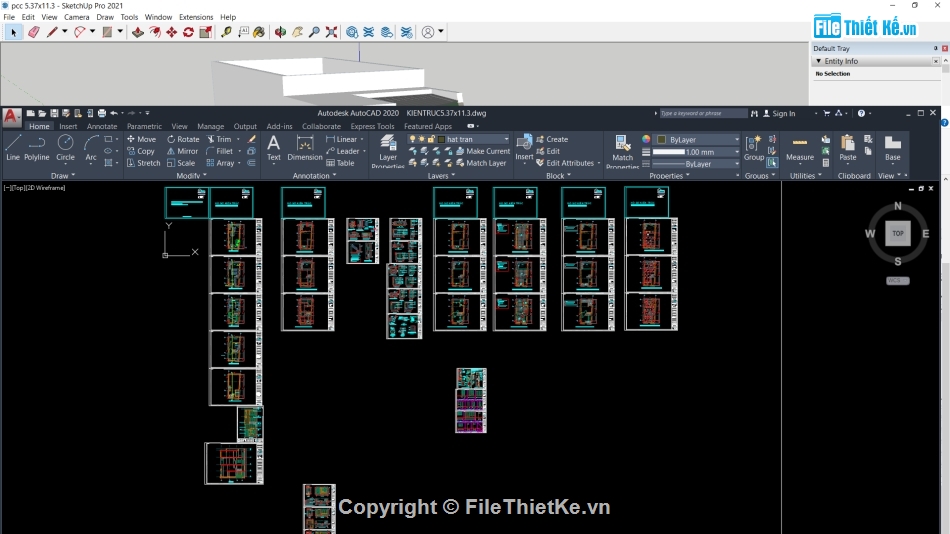This screenshot has height=534, width=950.
Task: Choose the SketchUp Paint Bucket tool
Action: [259, 32]
